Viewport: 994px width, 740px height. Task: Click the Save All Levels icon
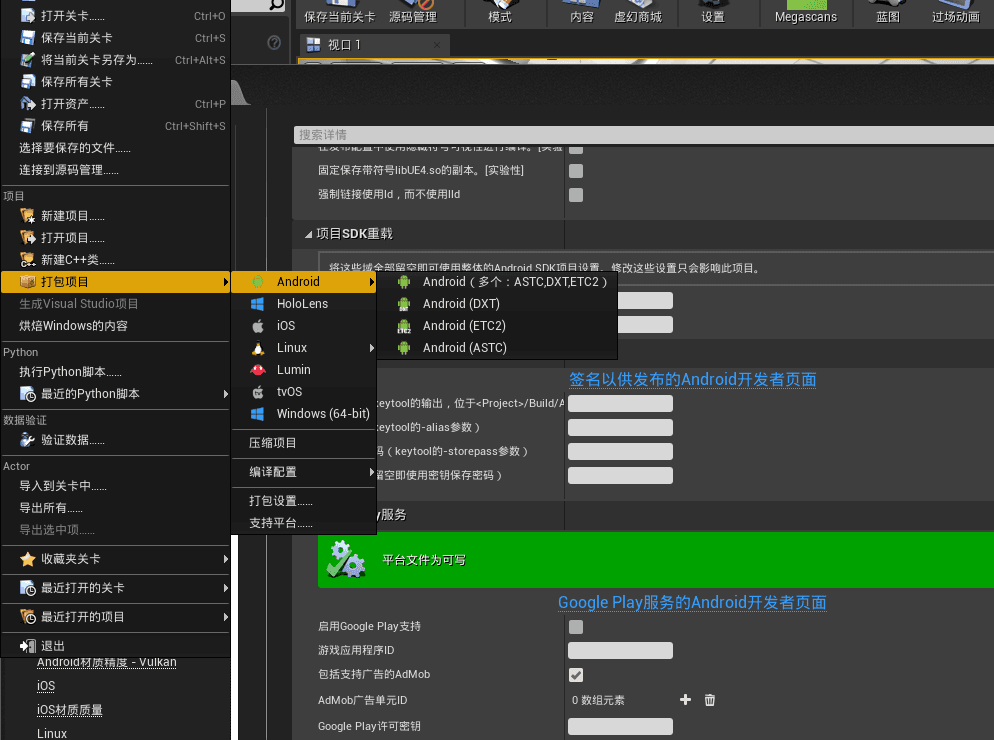pyautogui.click(x=28, y=82)
